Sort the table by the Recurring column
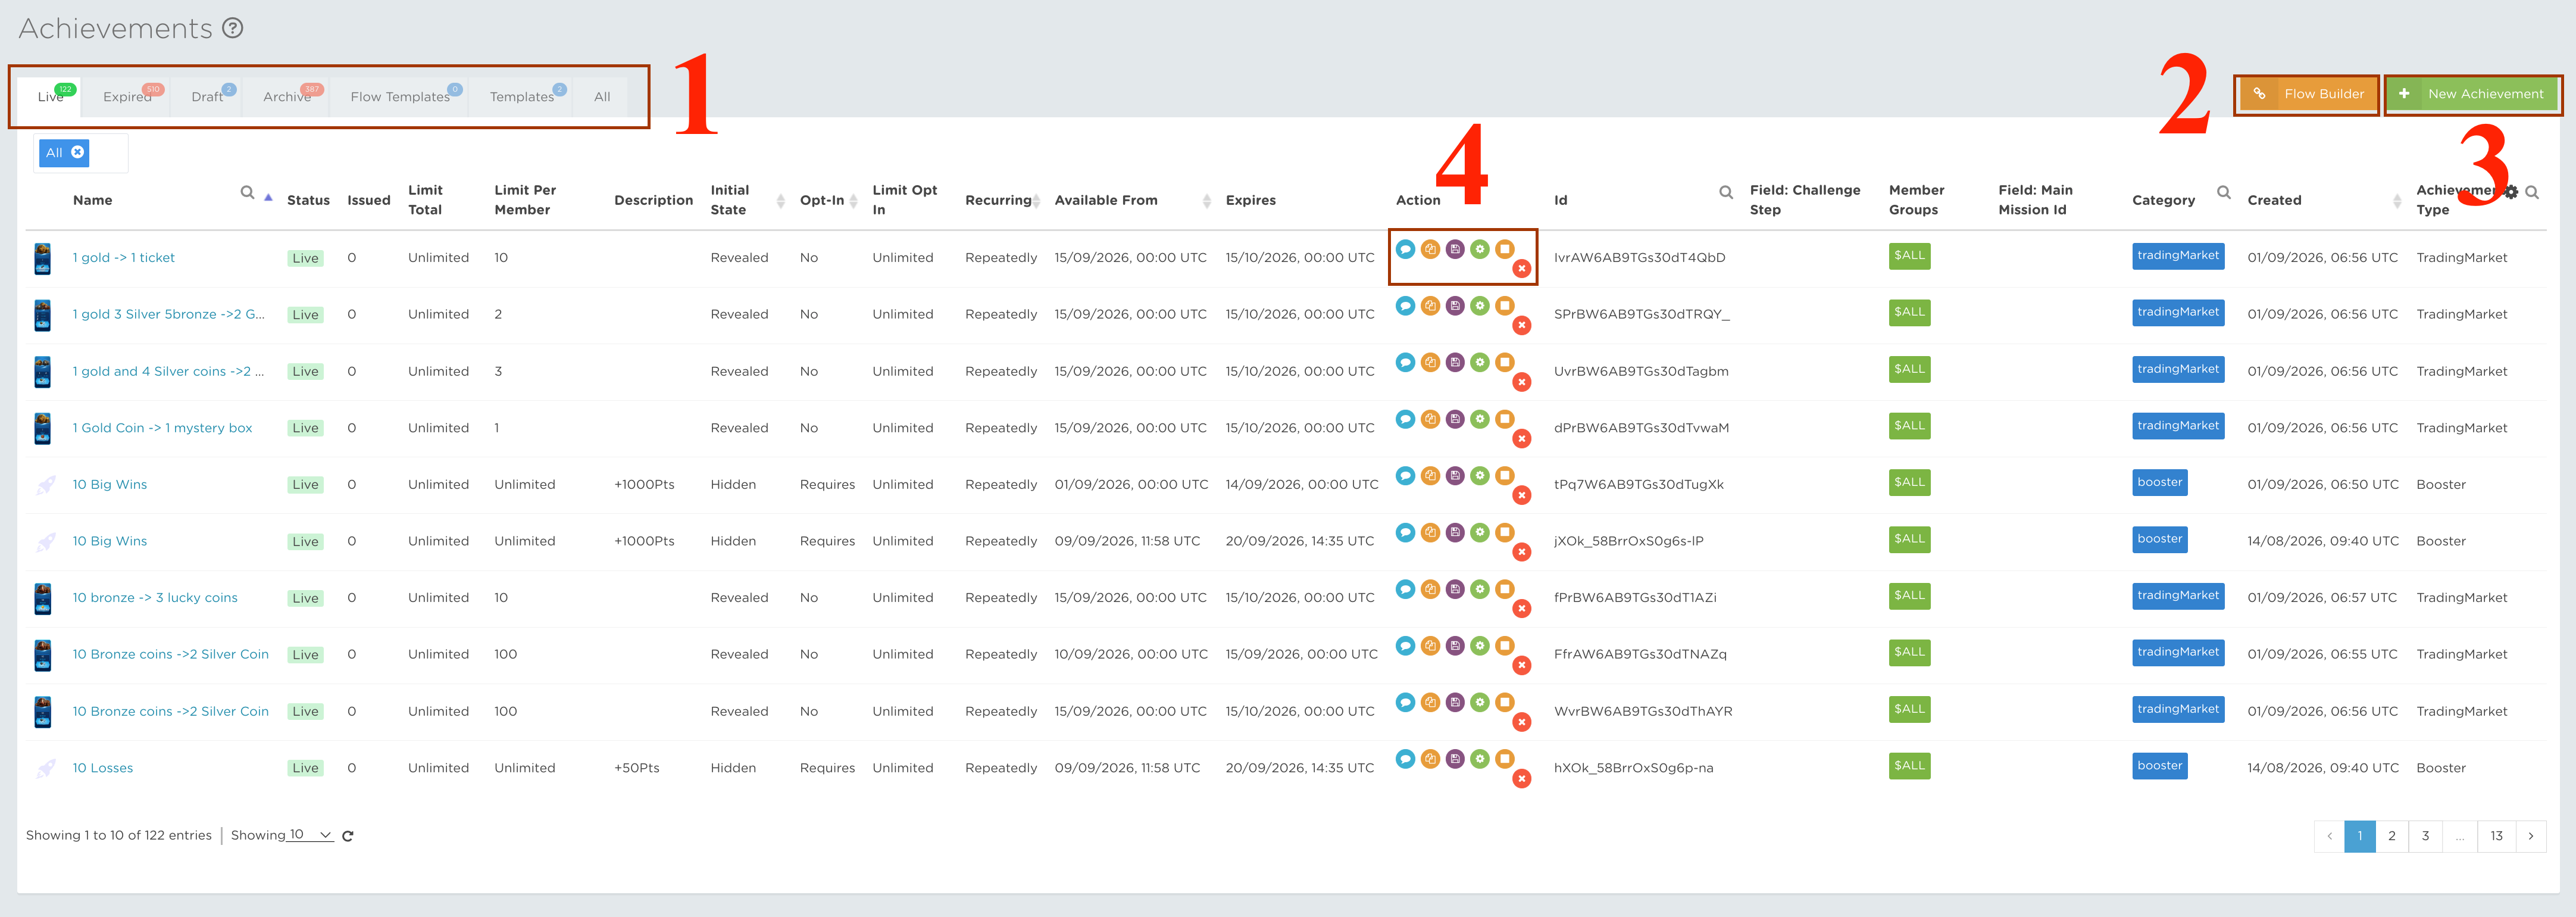2576x917 pixels. (x=1037, y=201)
